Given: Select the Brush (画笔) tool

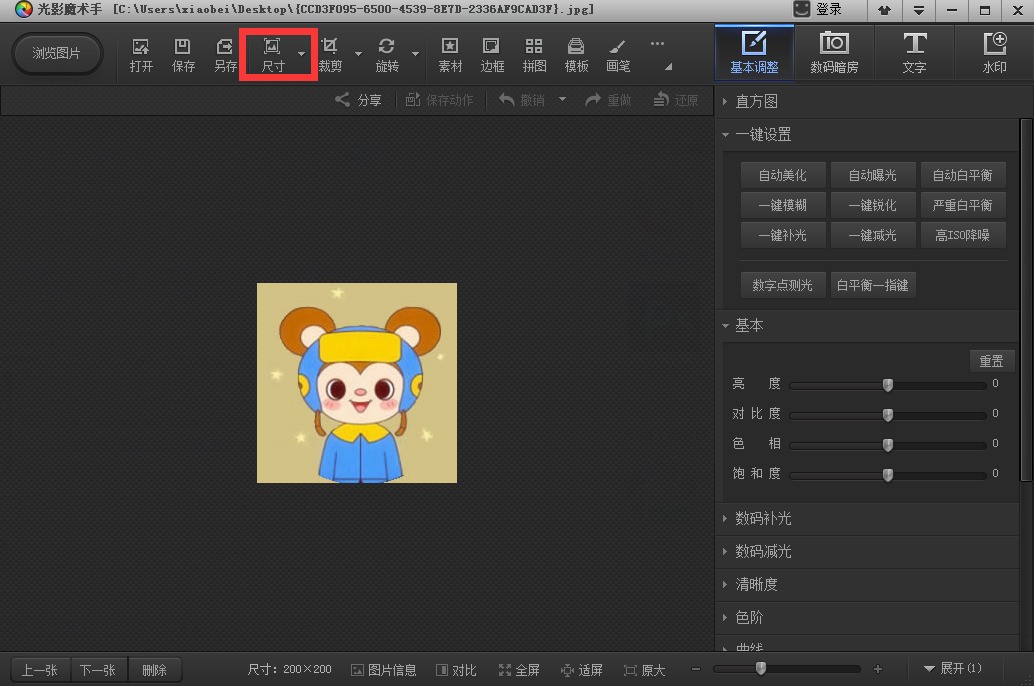Looking at the screenshot, I should coord(618,54).
